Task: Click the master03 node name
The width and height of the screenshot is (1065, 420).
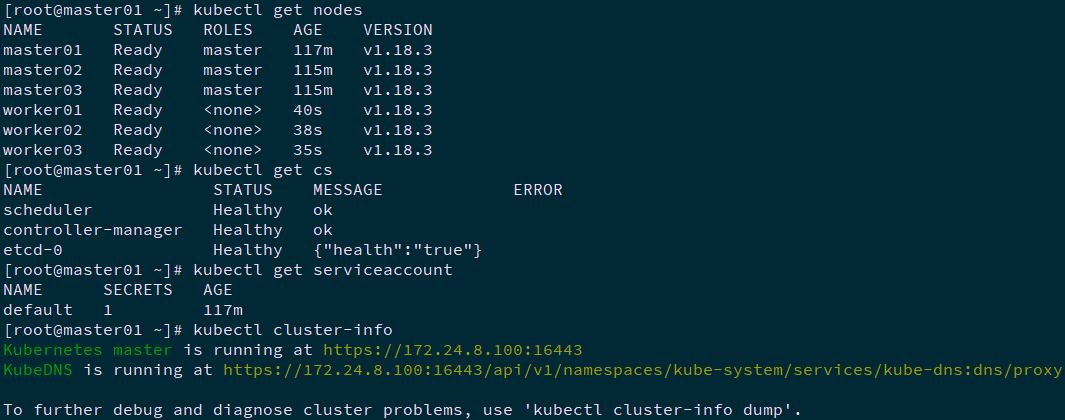Action: [43, 90]
